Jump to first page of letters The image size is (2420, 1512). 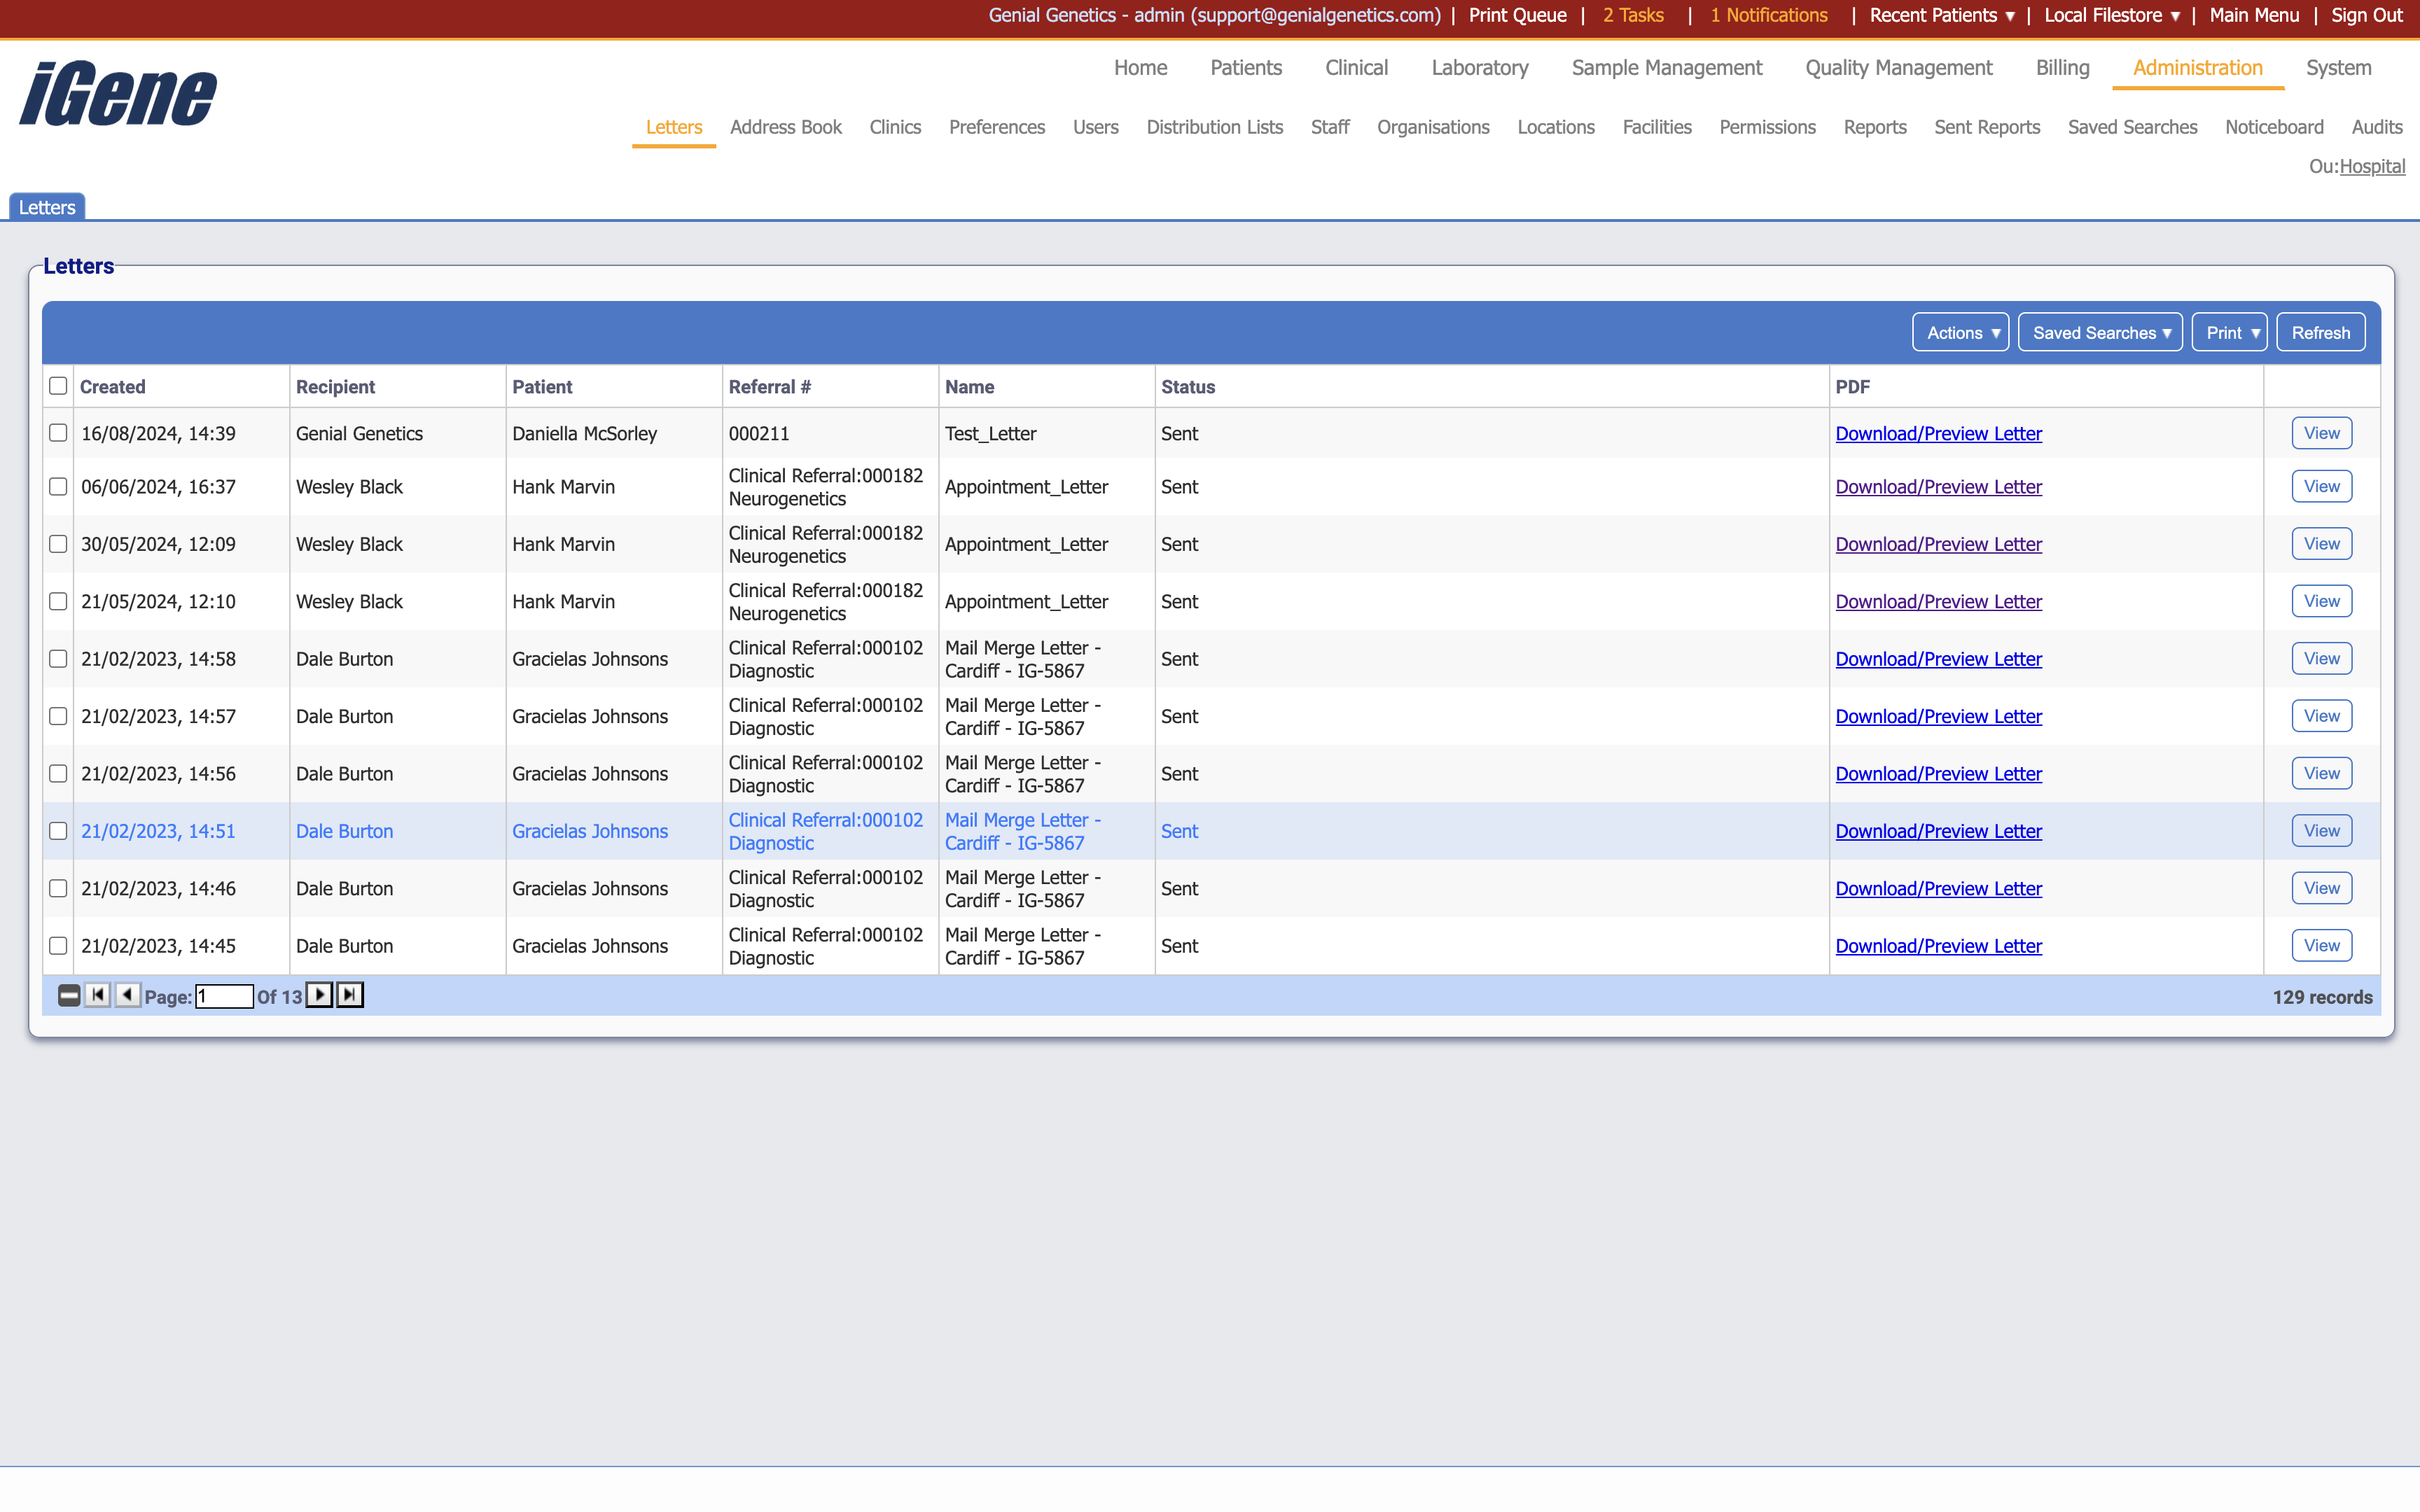point(97,995)
